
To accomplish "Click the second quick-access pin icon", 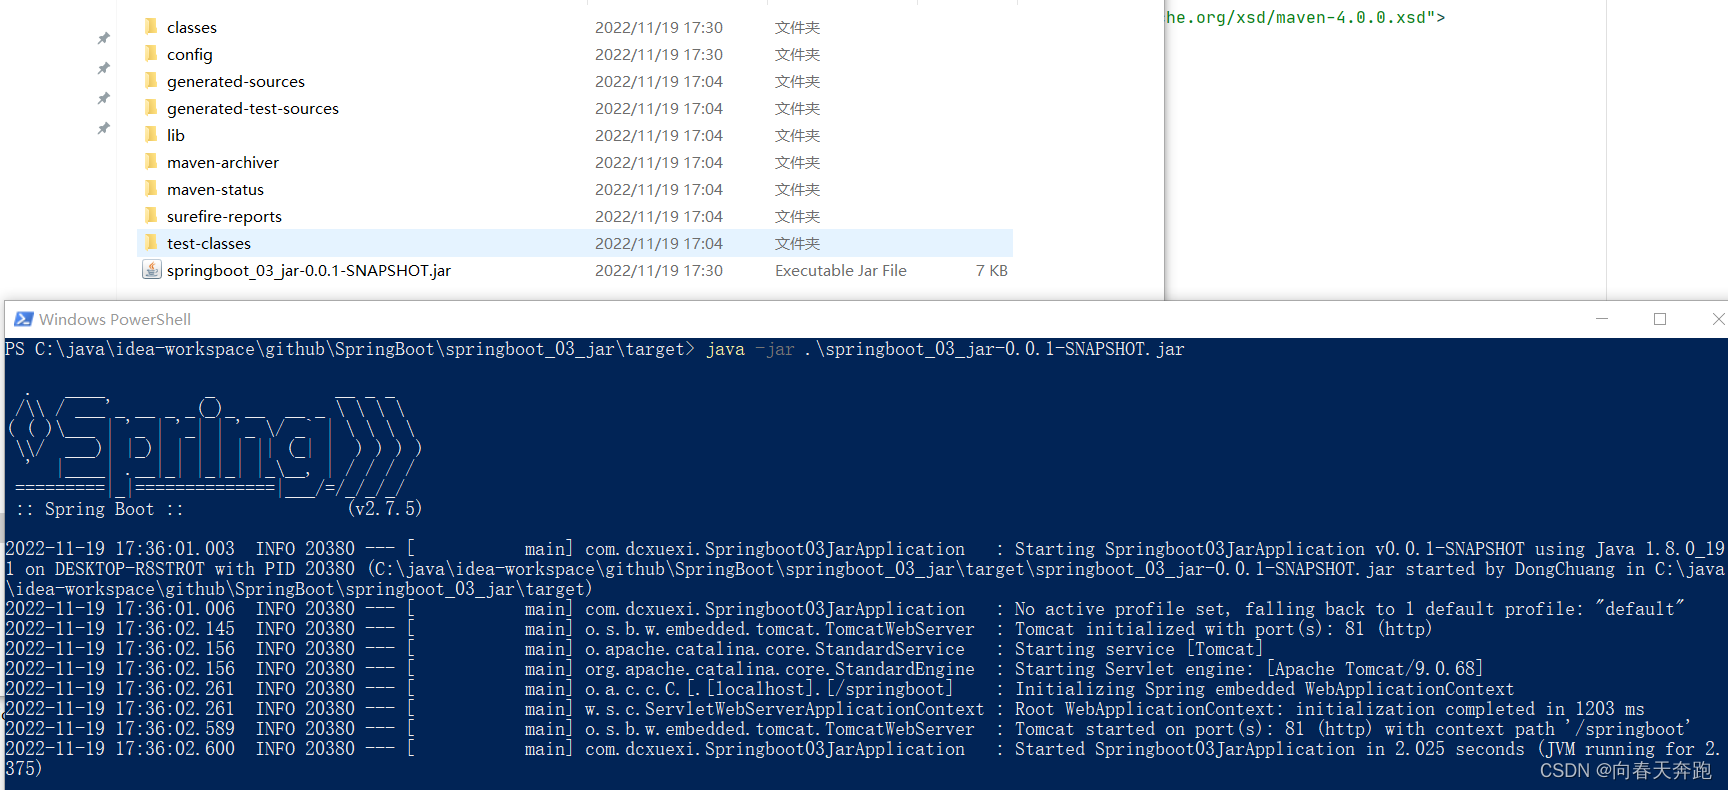I will pyautogui.click(x=103, y=68).
